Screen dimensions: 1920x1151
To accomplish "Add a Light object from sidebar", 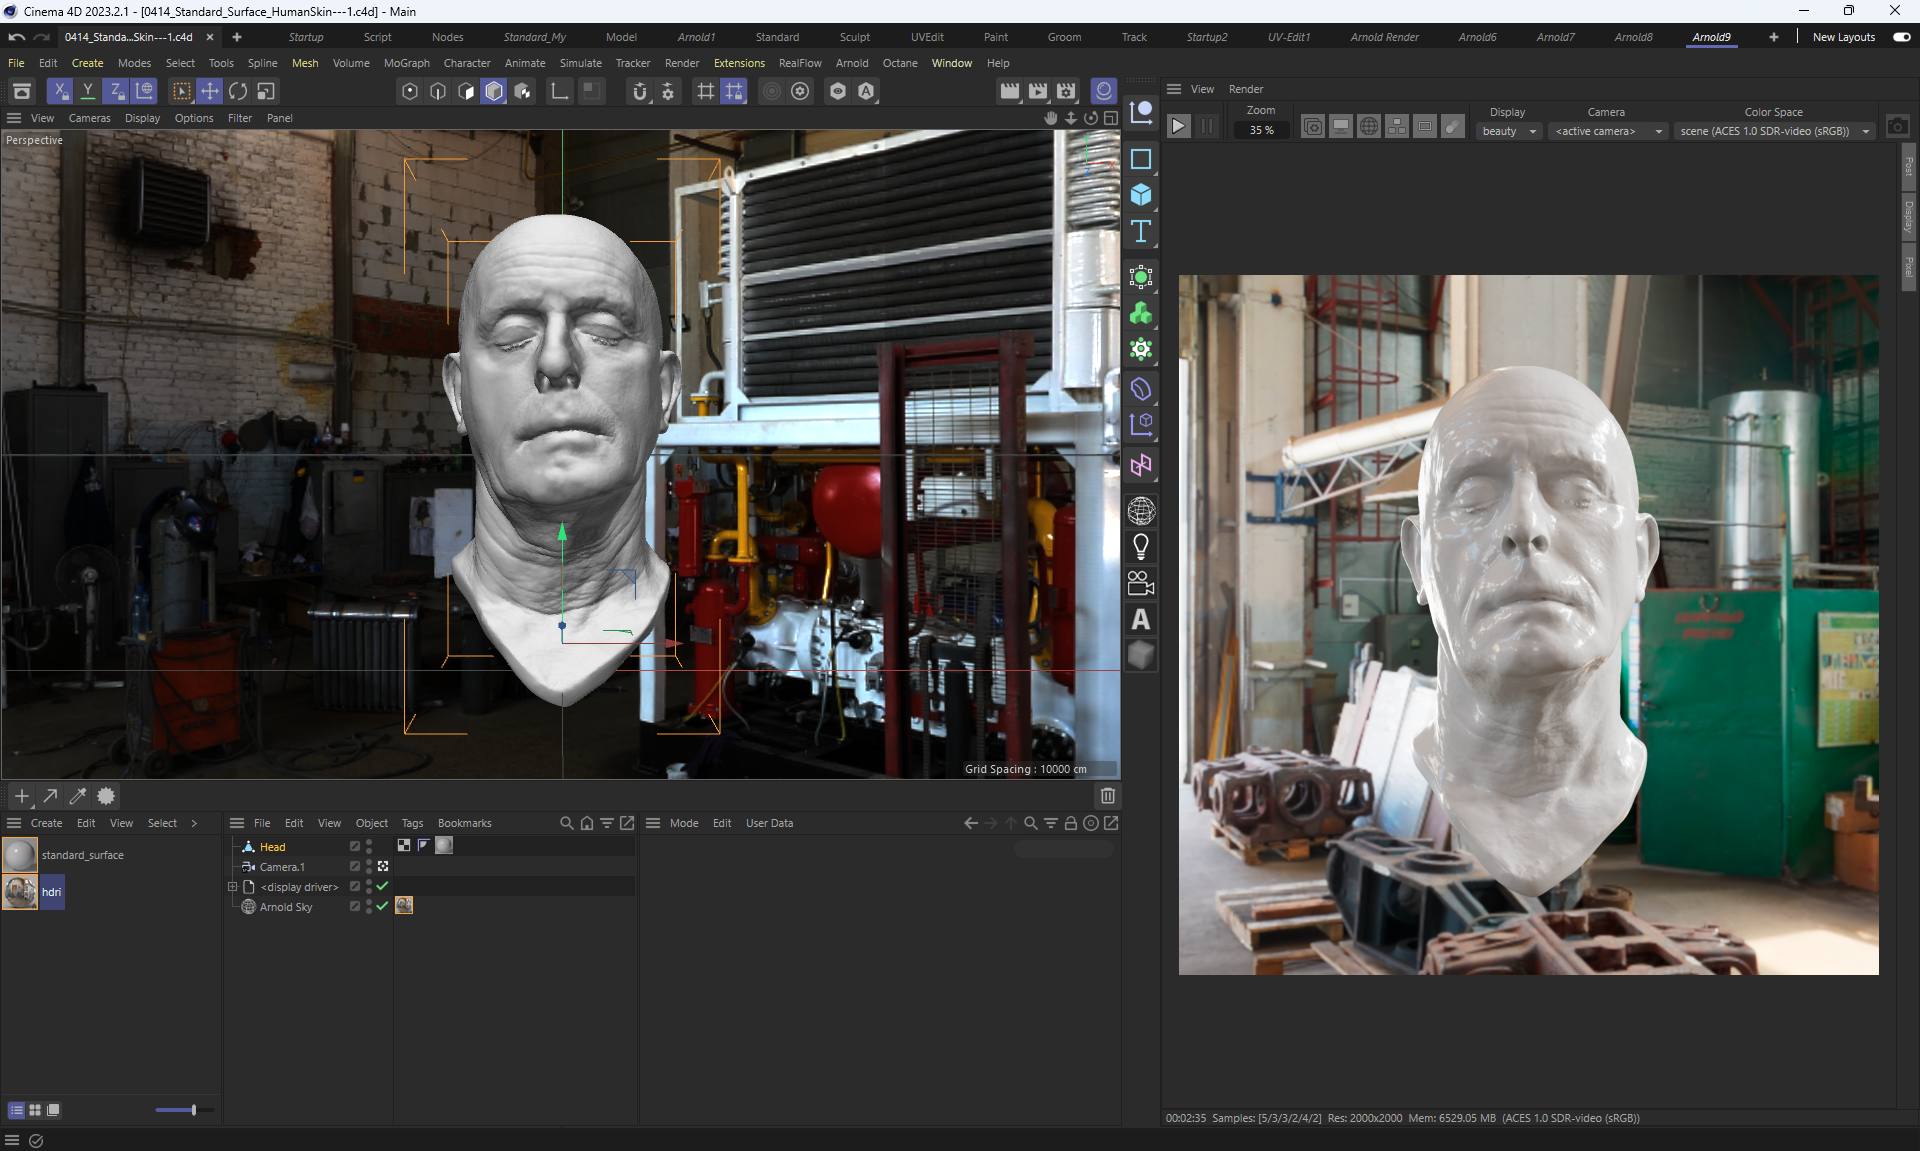I will [1140, 547].
